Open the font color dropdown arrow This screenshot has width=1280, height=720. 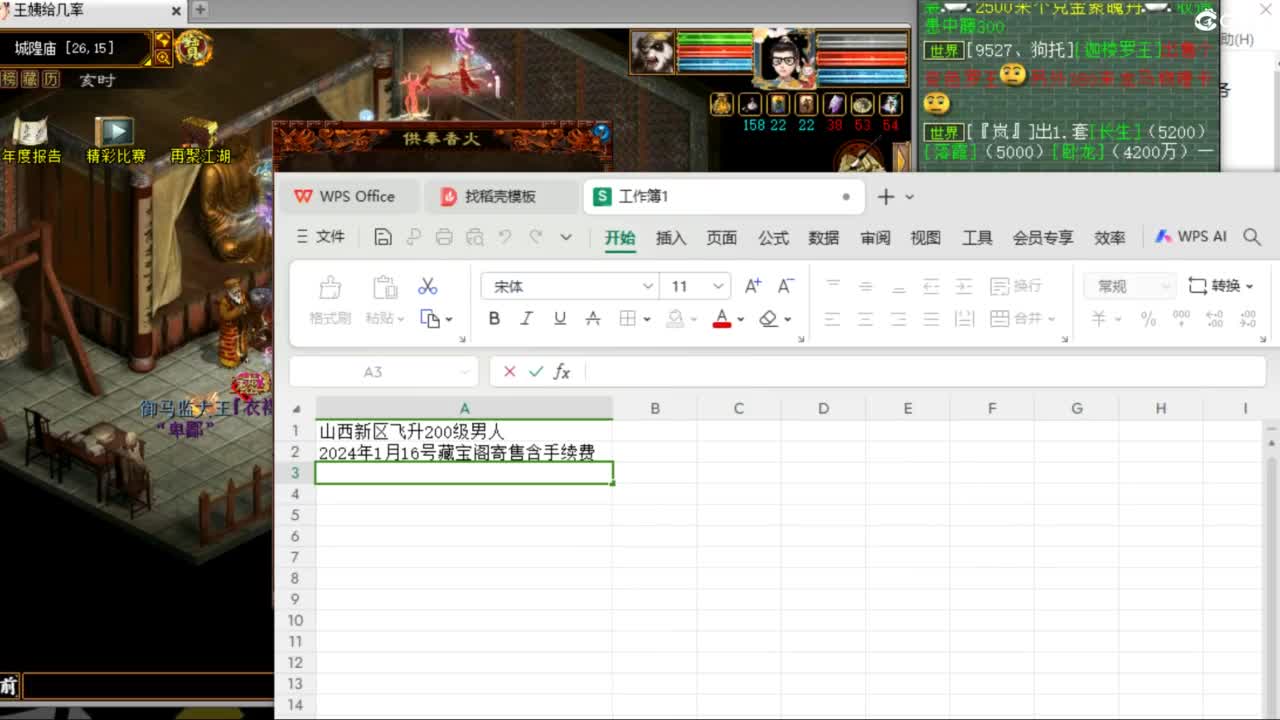[x=741, y=319]
